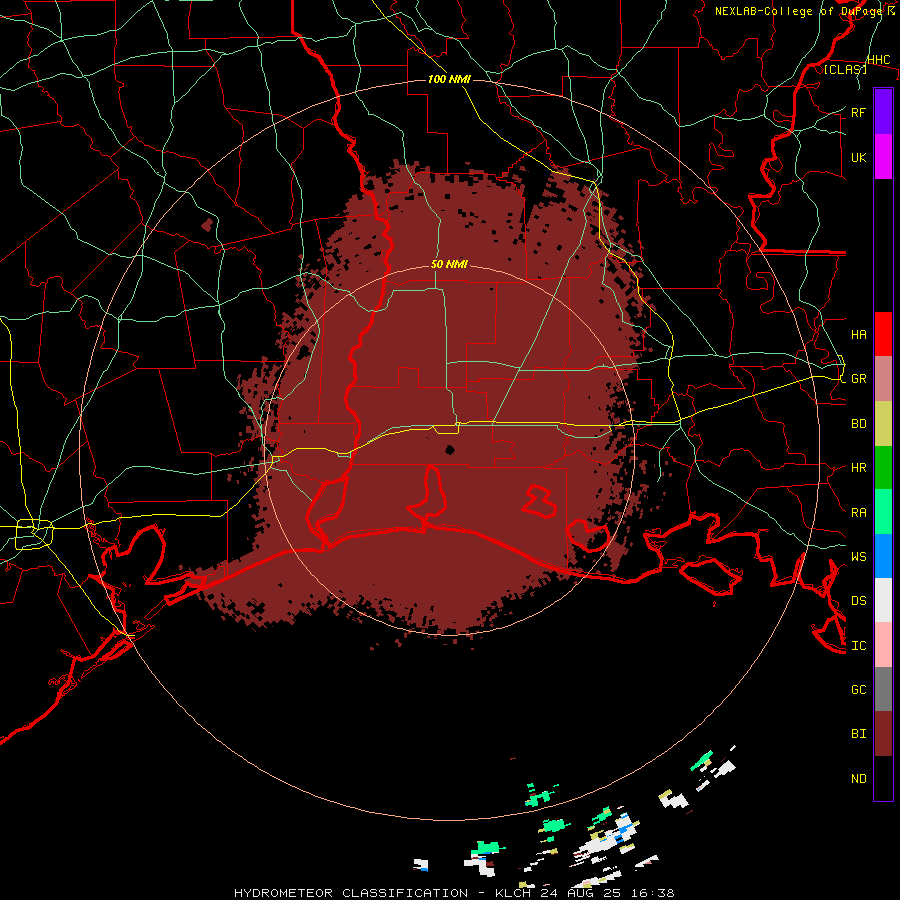Click the 'GR' legend label
The height and width of the screenshot is (900, 900).
point(858,379)
